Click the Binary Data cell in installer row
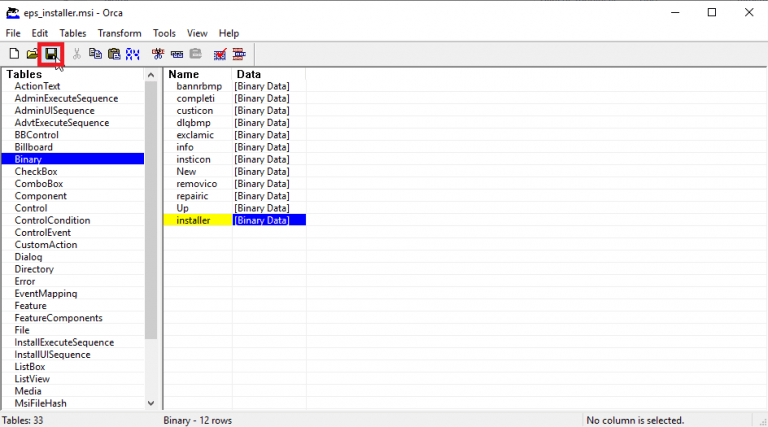The height and width of the screenshot is (427, 768). click(x=269, y=220)
